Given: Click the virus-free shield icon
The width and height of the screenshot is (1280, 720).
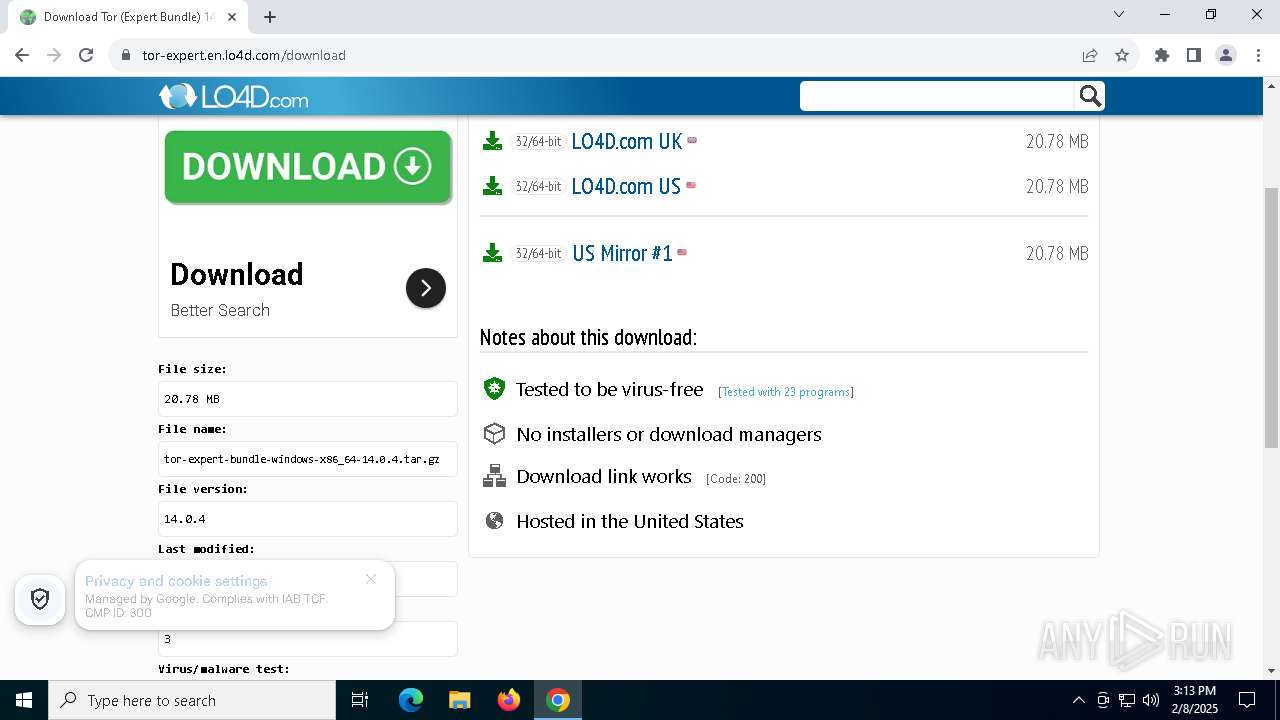Looking at the screenshot, I should tap(494, 389).
